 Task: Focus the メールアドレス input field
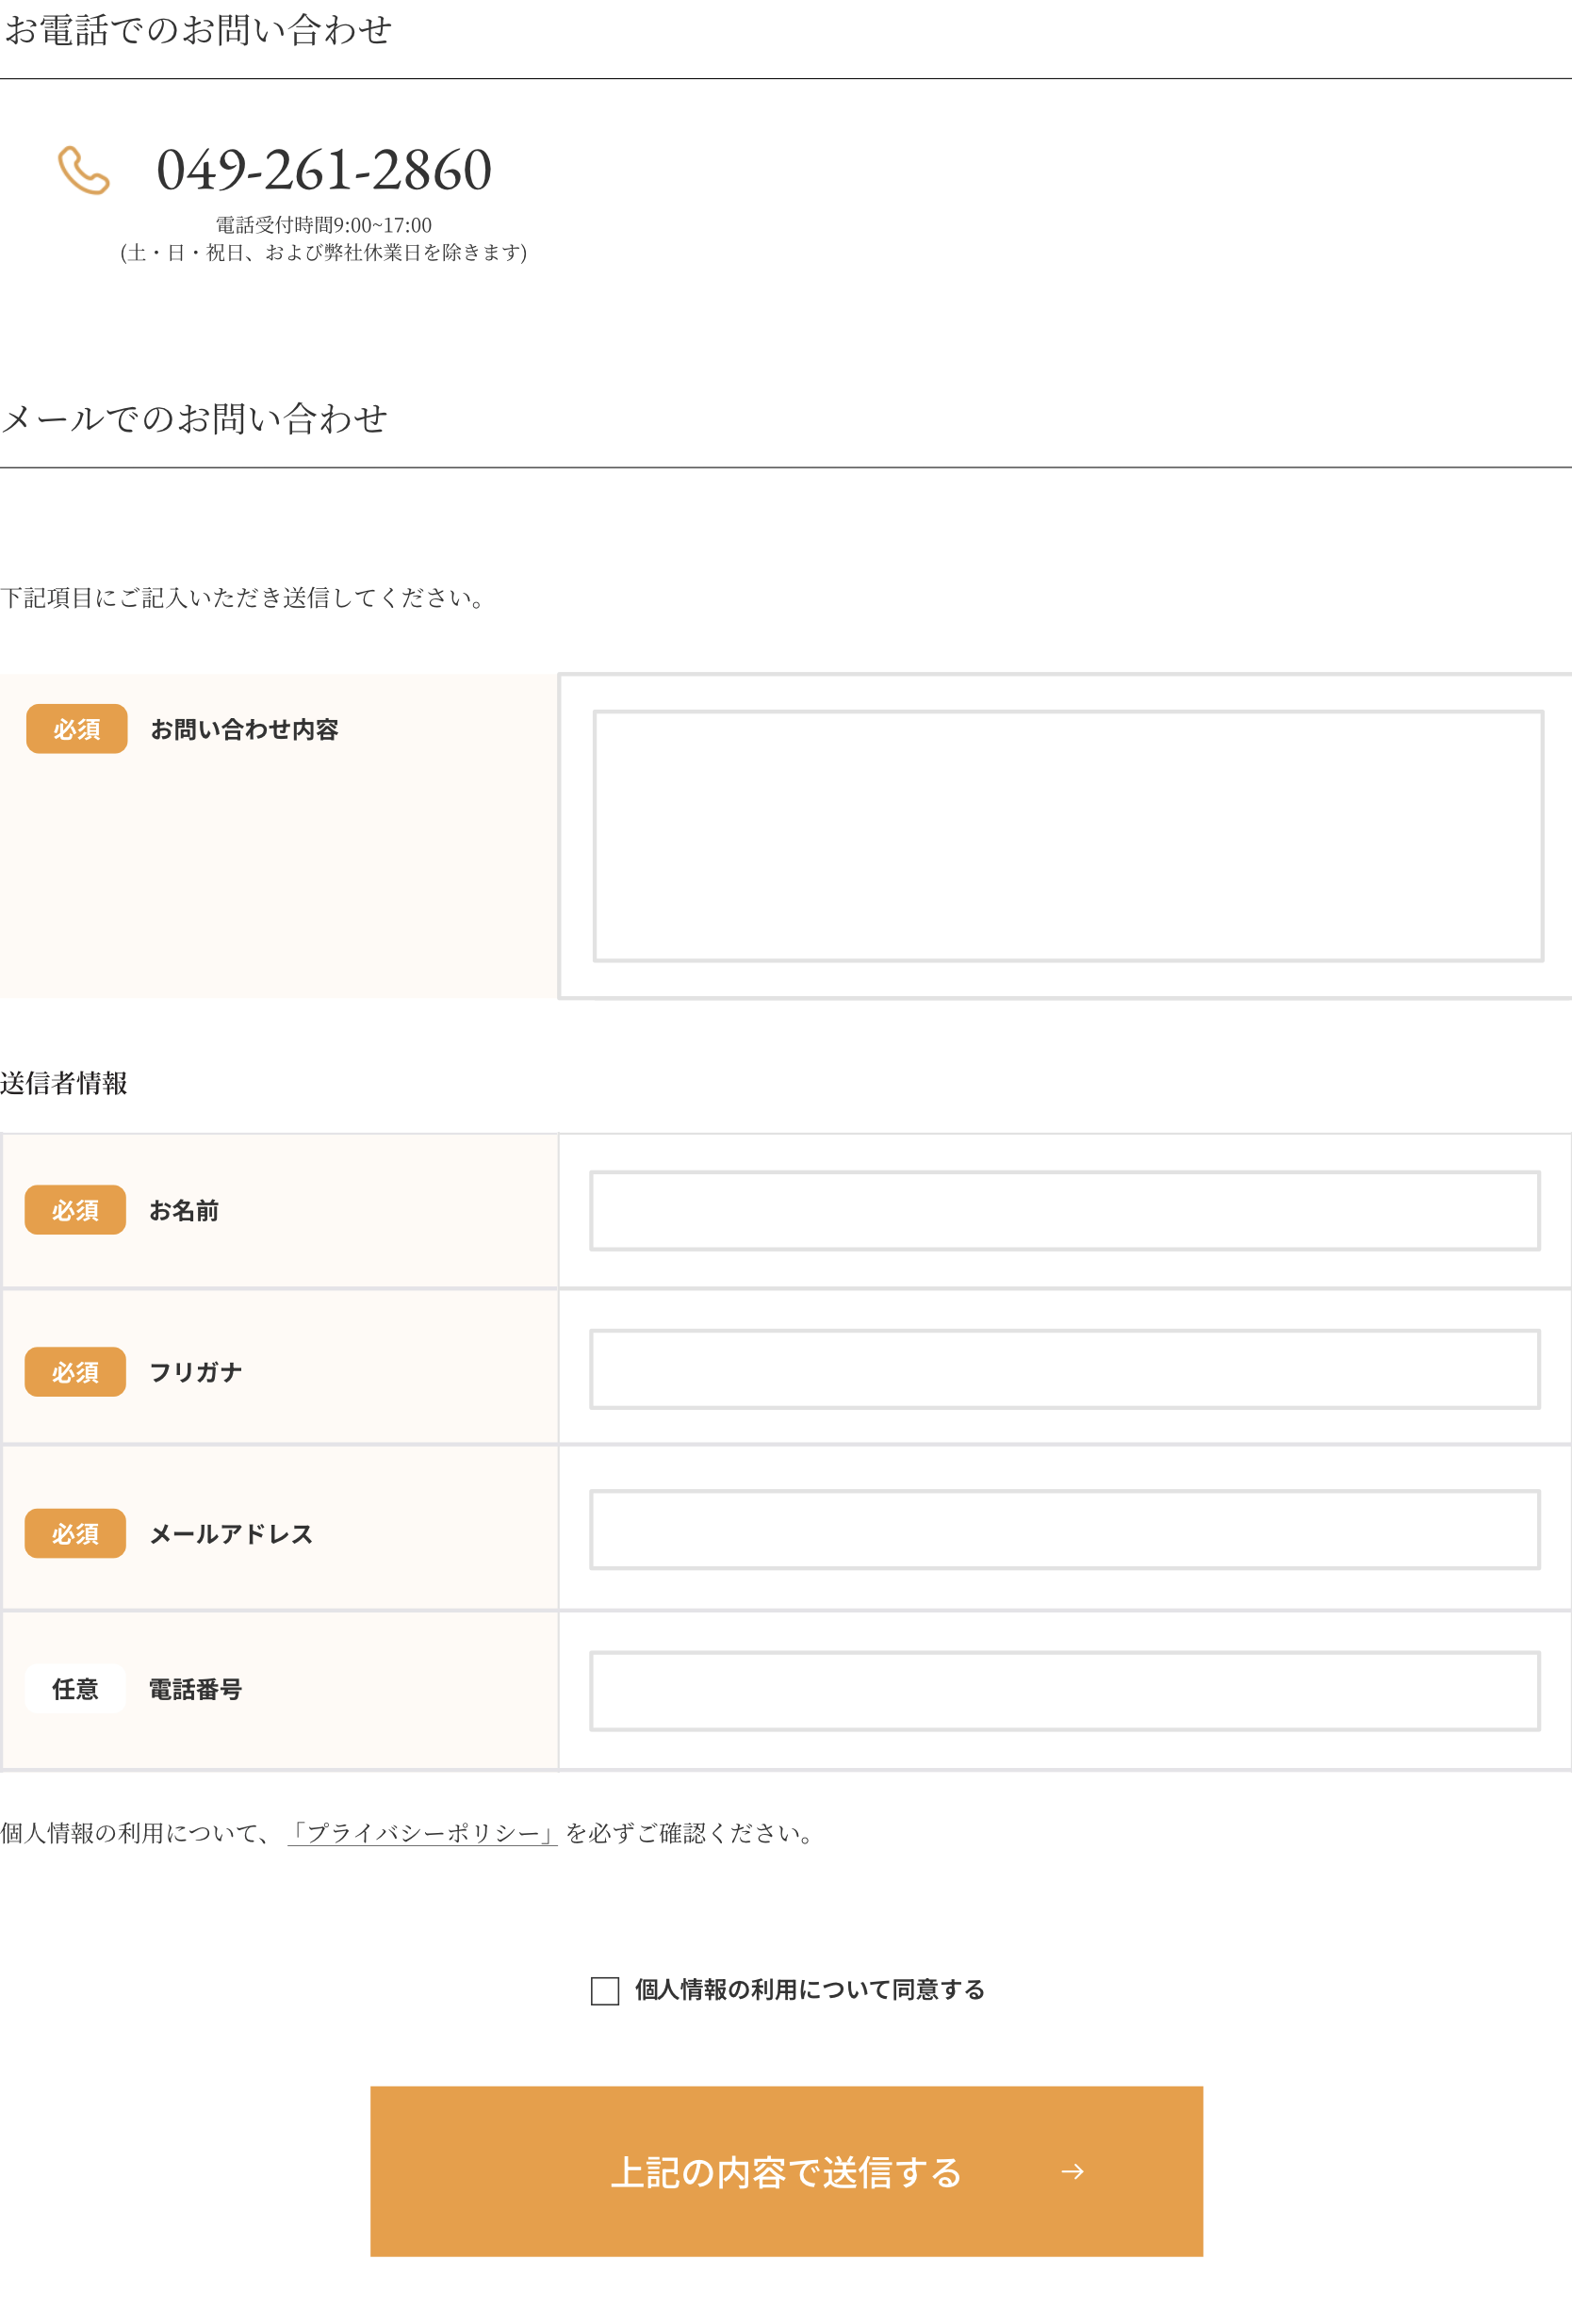click(1064, 1530)
